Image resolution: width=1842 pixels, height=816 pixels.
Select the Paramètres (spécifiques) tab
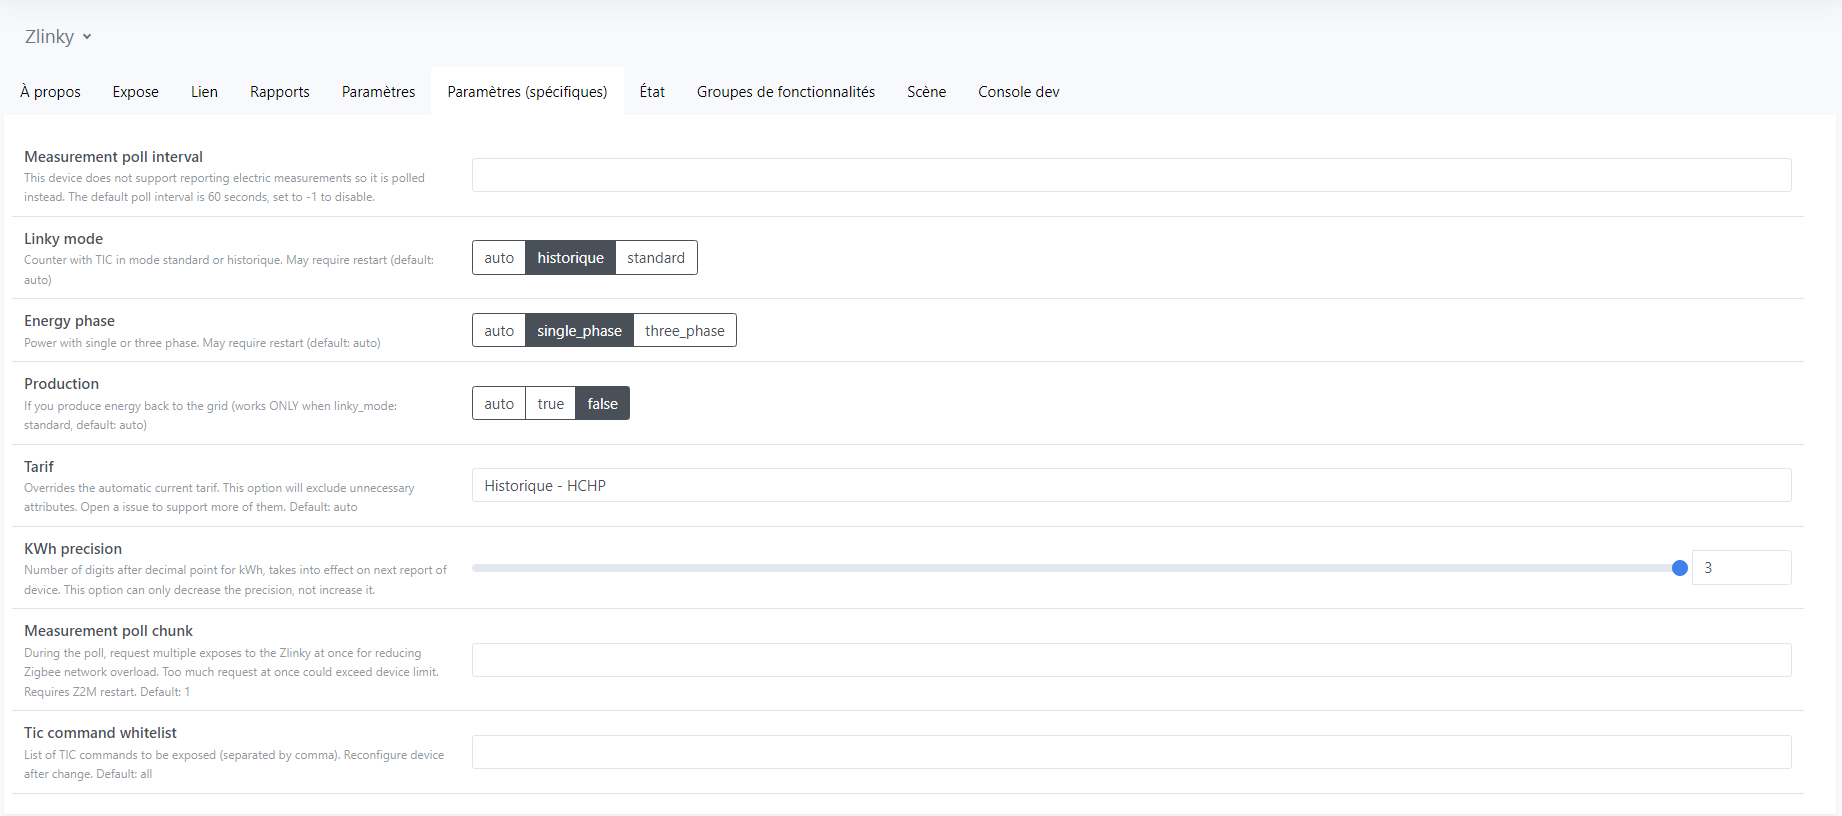[x=527, y=92]
